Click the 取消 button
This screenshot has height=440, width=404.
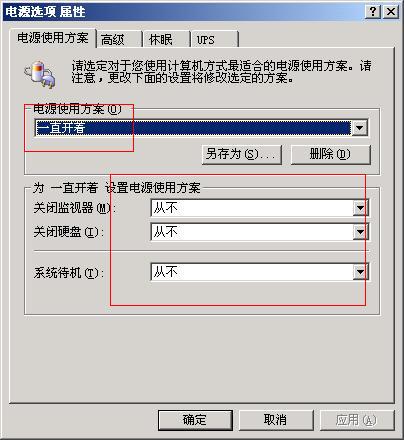tap(276, 420)
